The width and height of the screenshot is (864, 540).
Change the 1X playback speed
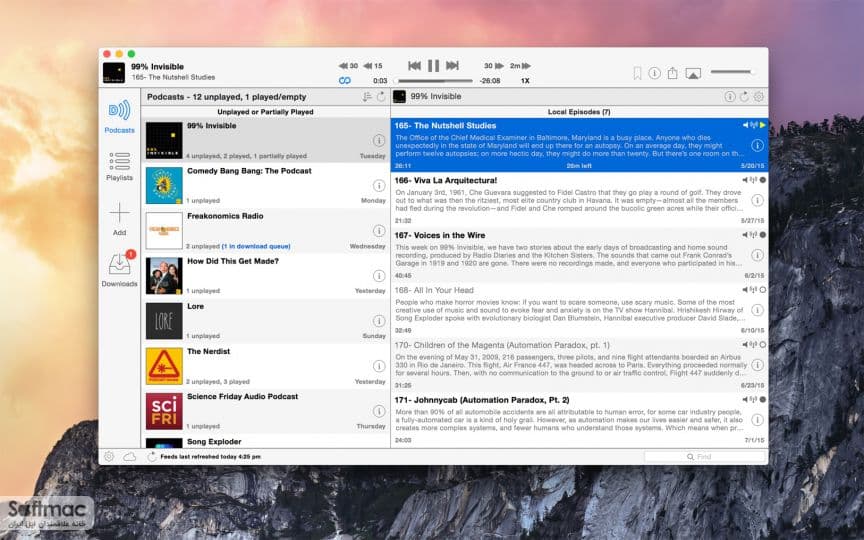point(525,80)
